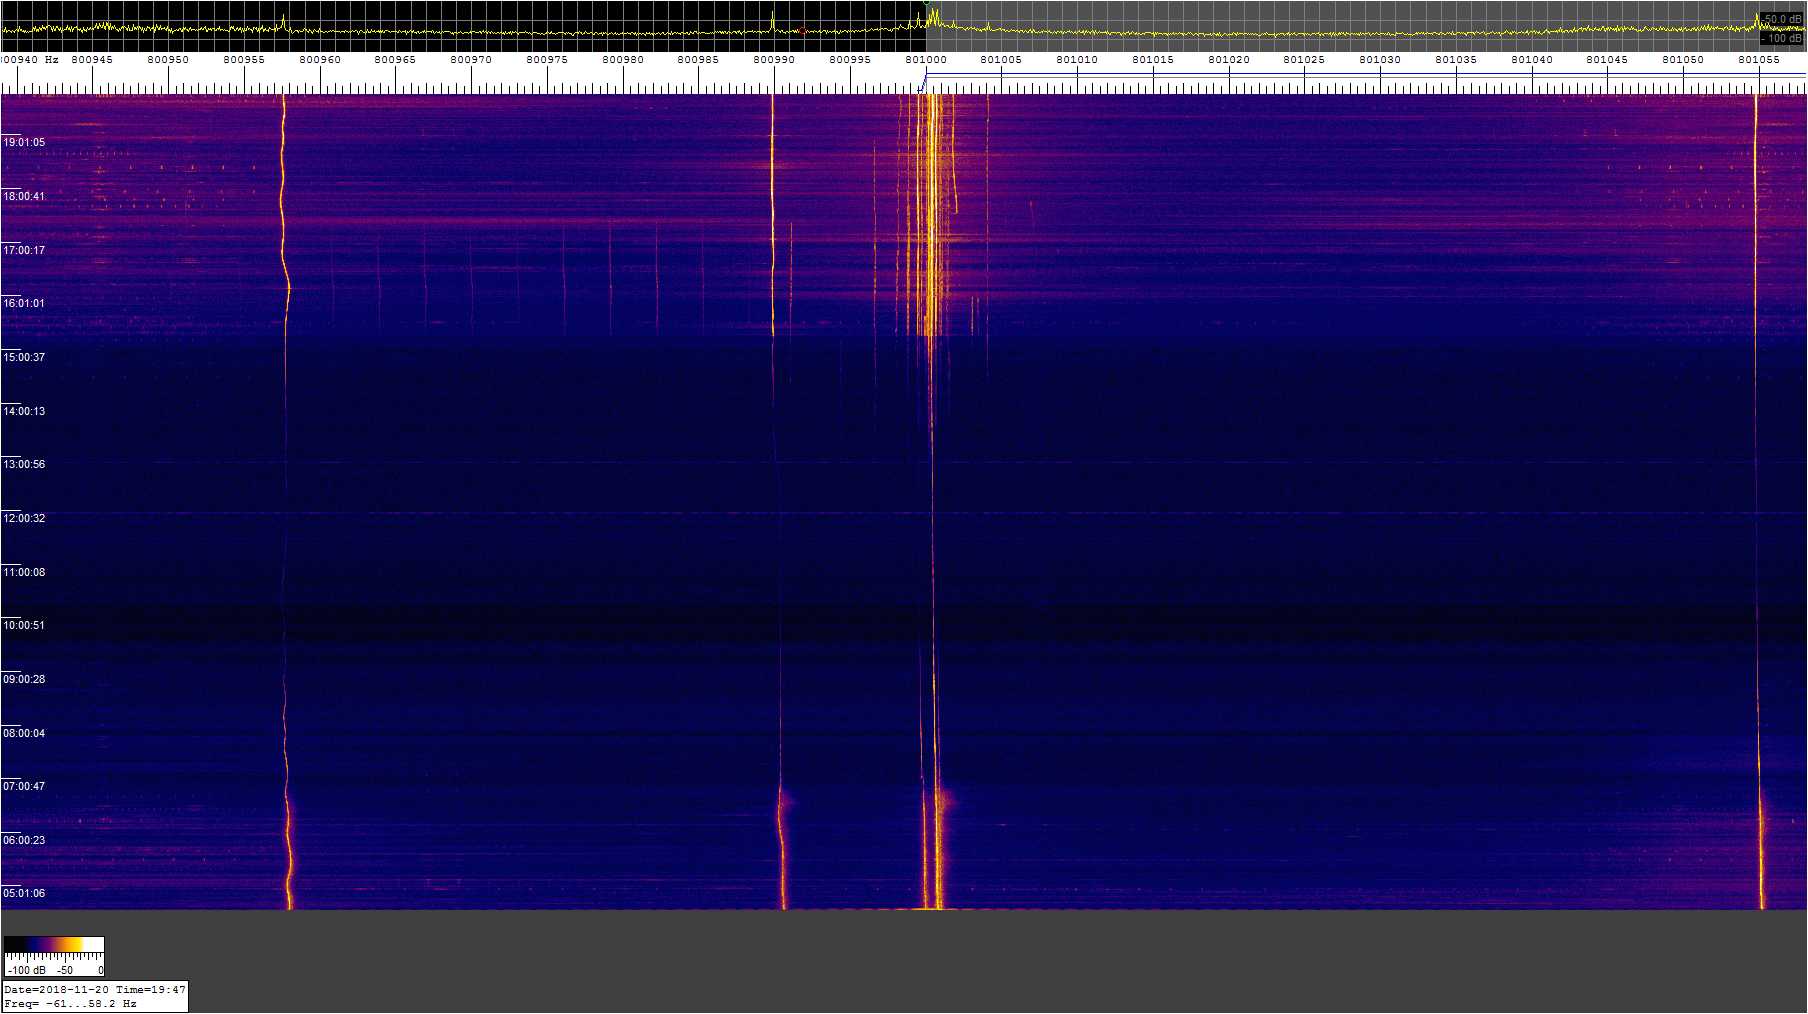Click the Date=2018-11-20 Time=19:47 info line
Screen dimensions: 1808x1014
click(x=95, y=989)
